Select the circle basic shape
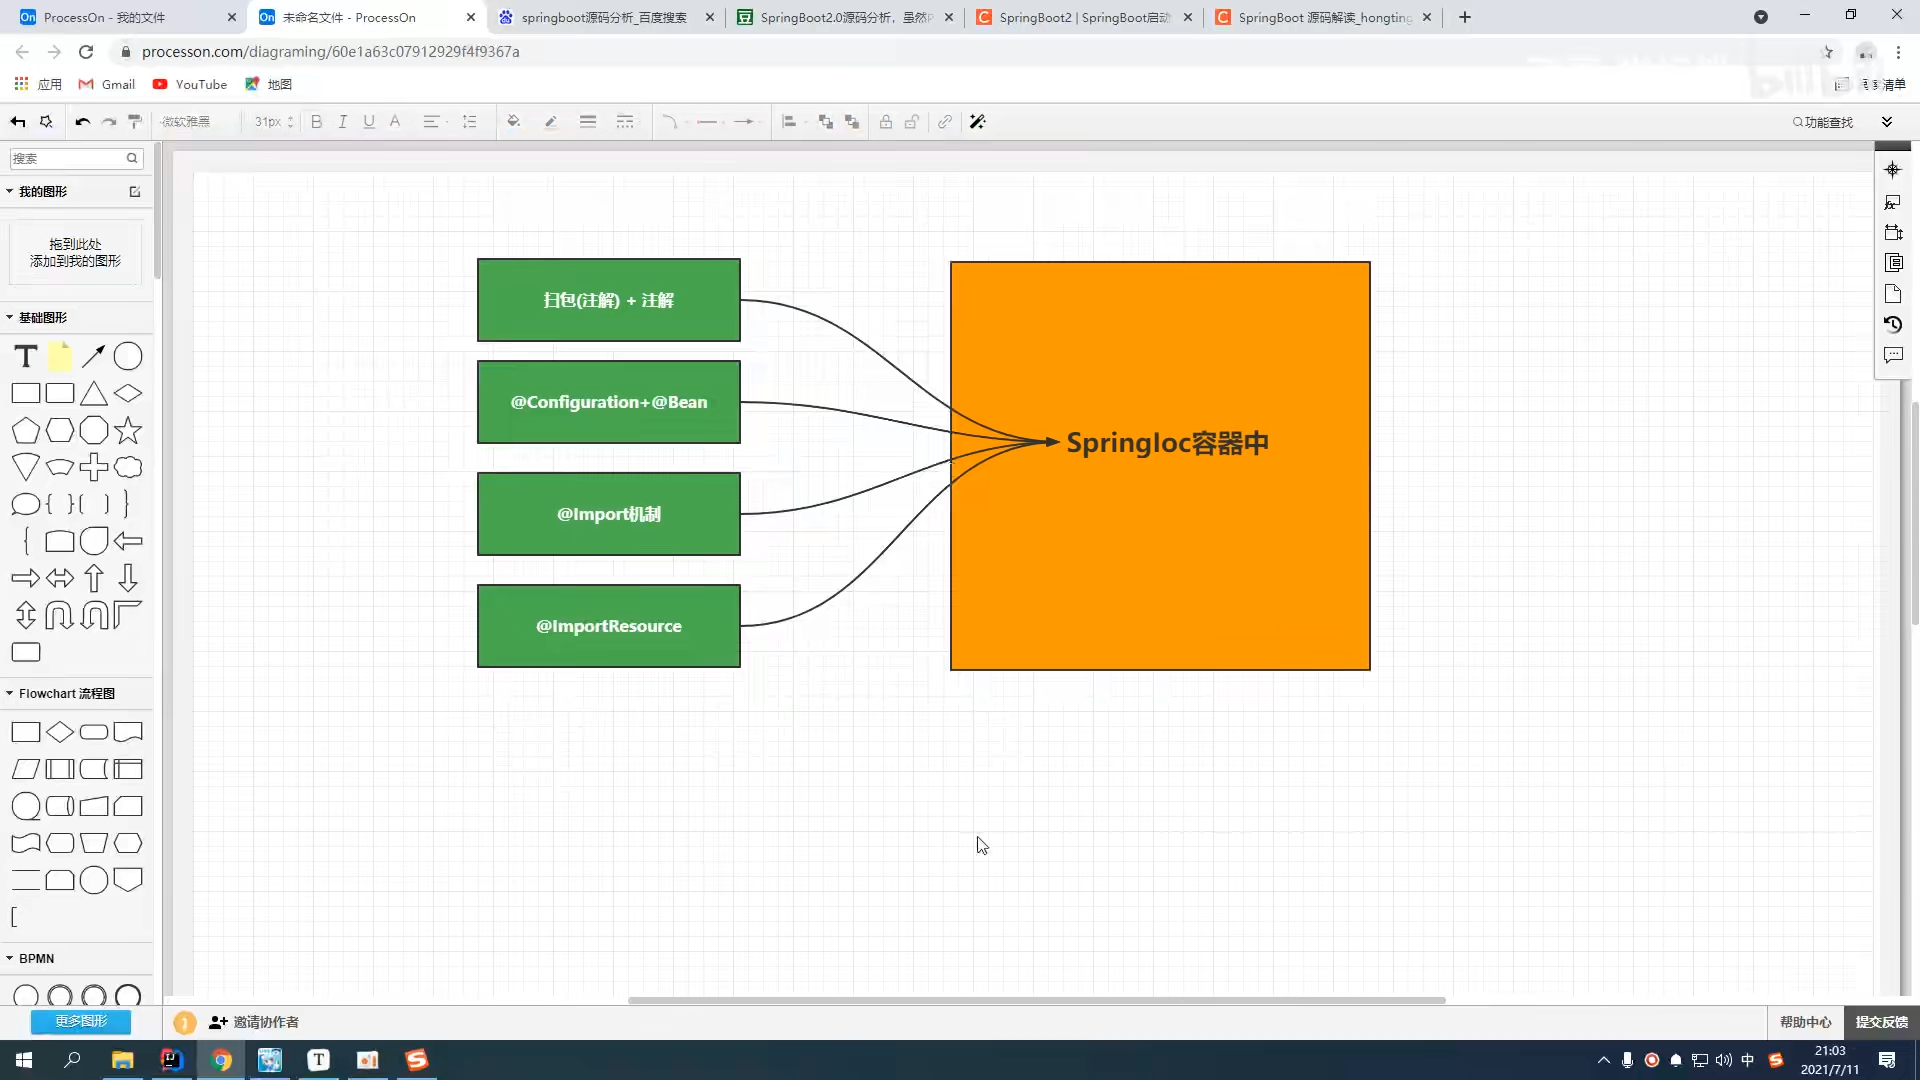 point(128,356)
